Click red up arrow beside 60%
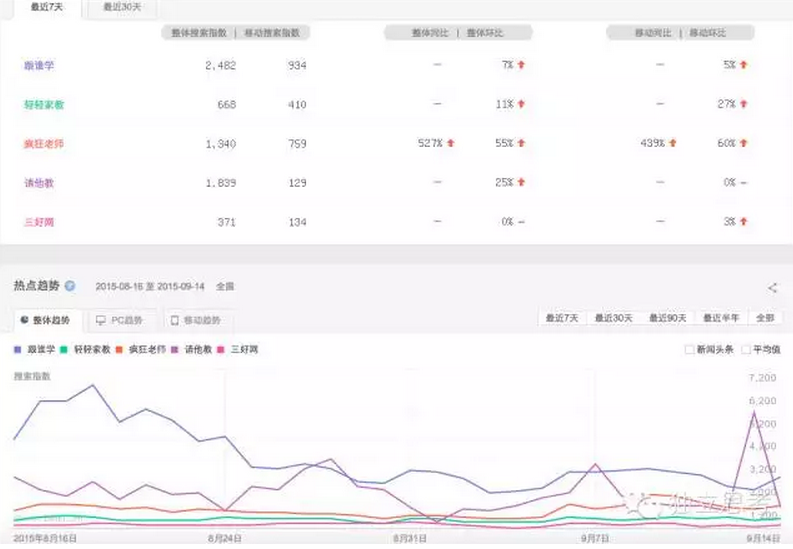This screenshot has height=549, width=793. [743, 143]
